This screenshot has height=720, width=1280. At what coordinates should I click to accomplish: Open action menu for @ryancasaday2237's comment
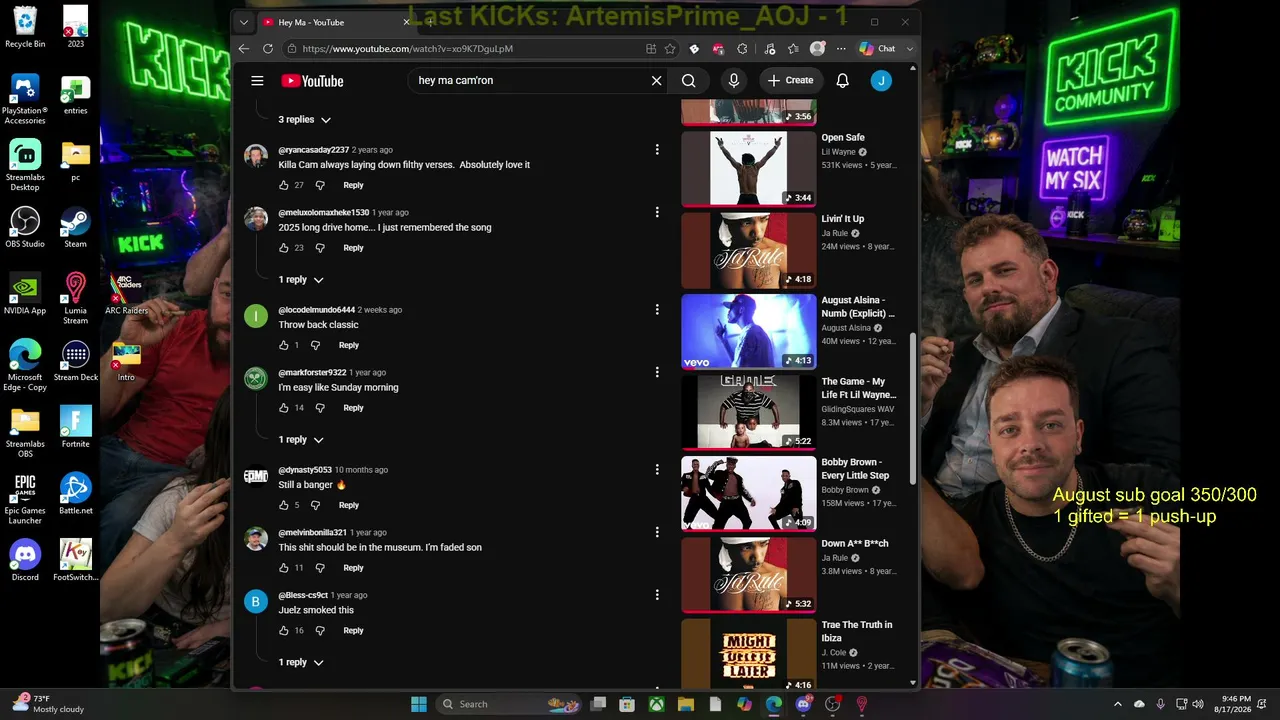657,150
